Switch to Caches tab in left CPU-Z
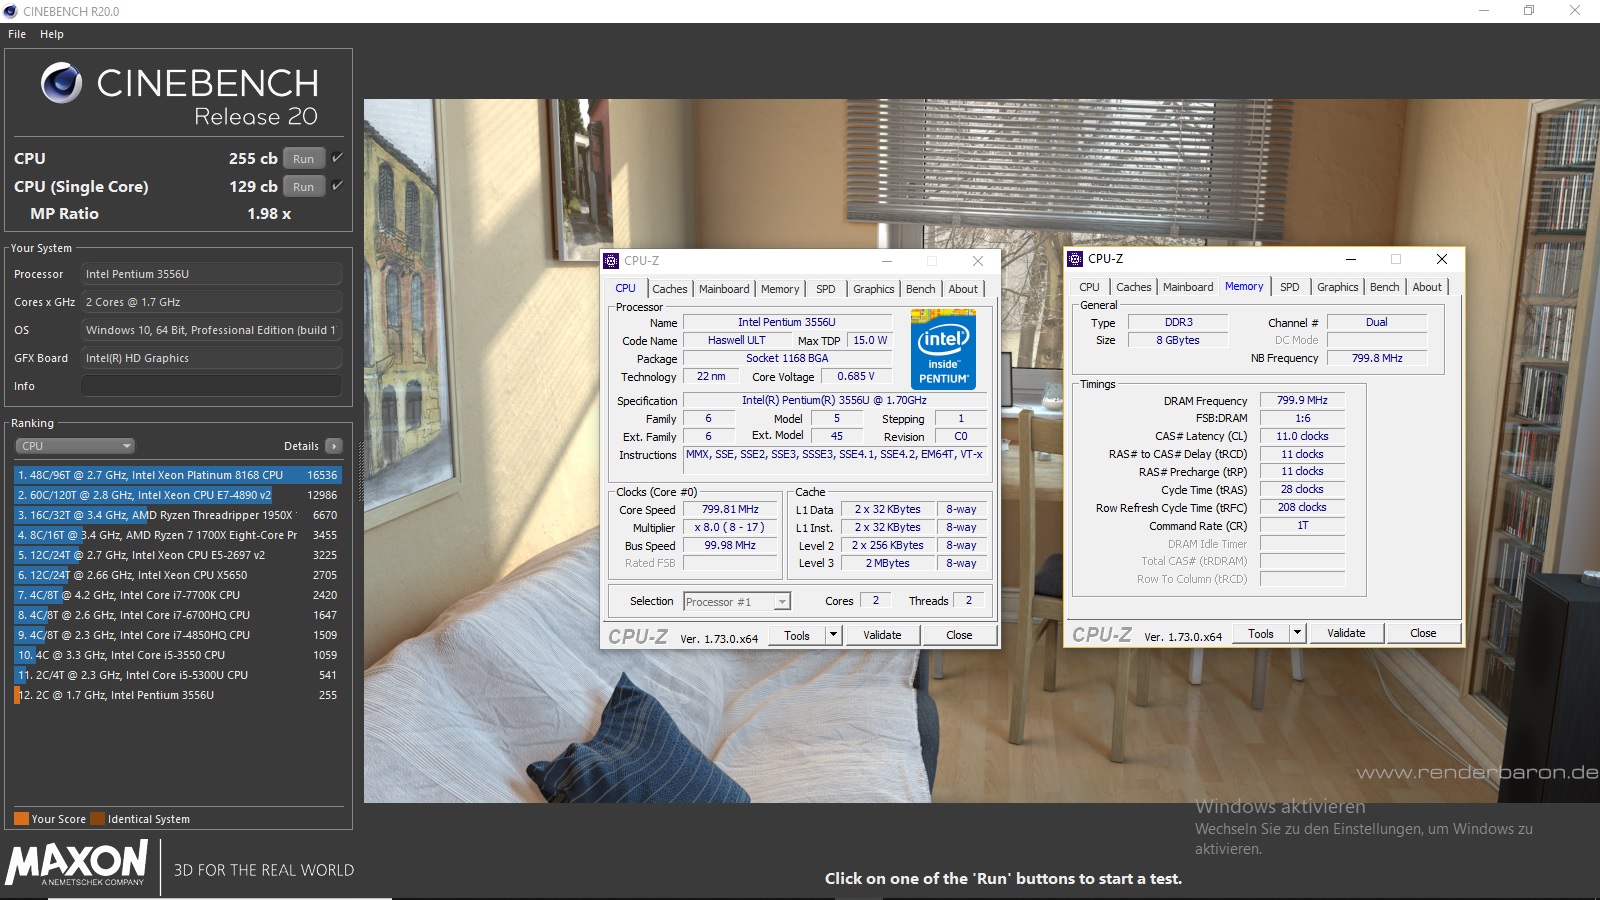1600x900 pixels. coord(670,289)
